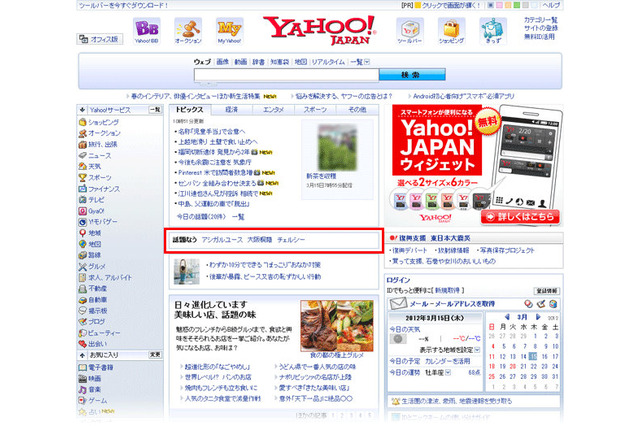The width and height of the screenshot is (640, 426).
Task: Click the 登録情報 button
Action: 547,291
